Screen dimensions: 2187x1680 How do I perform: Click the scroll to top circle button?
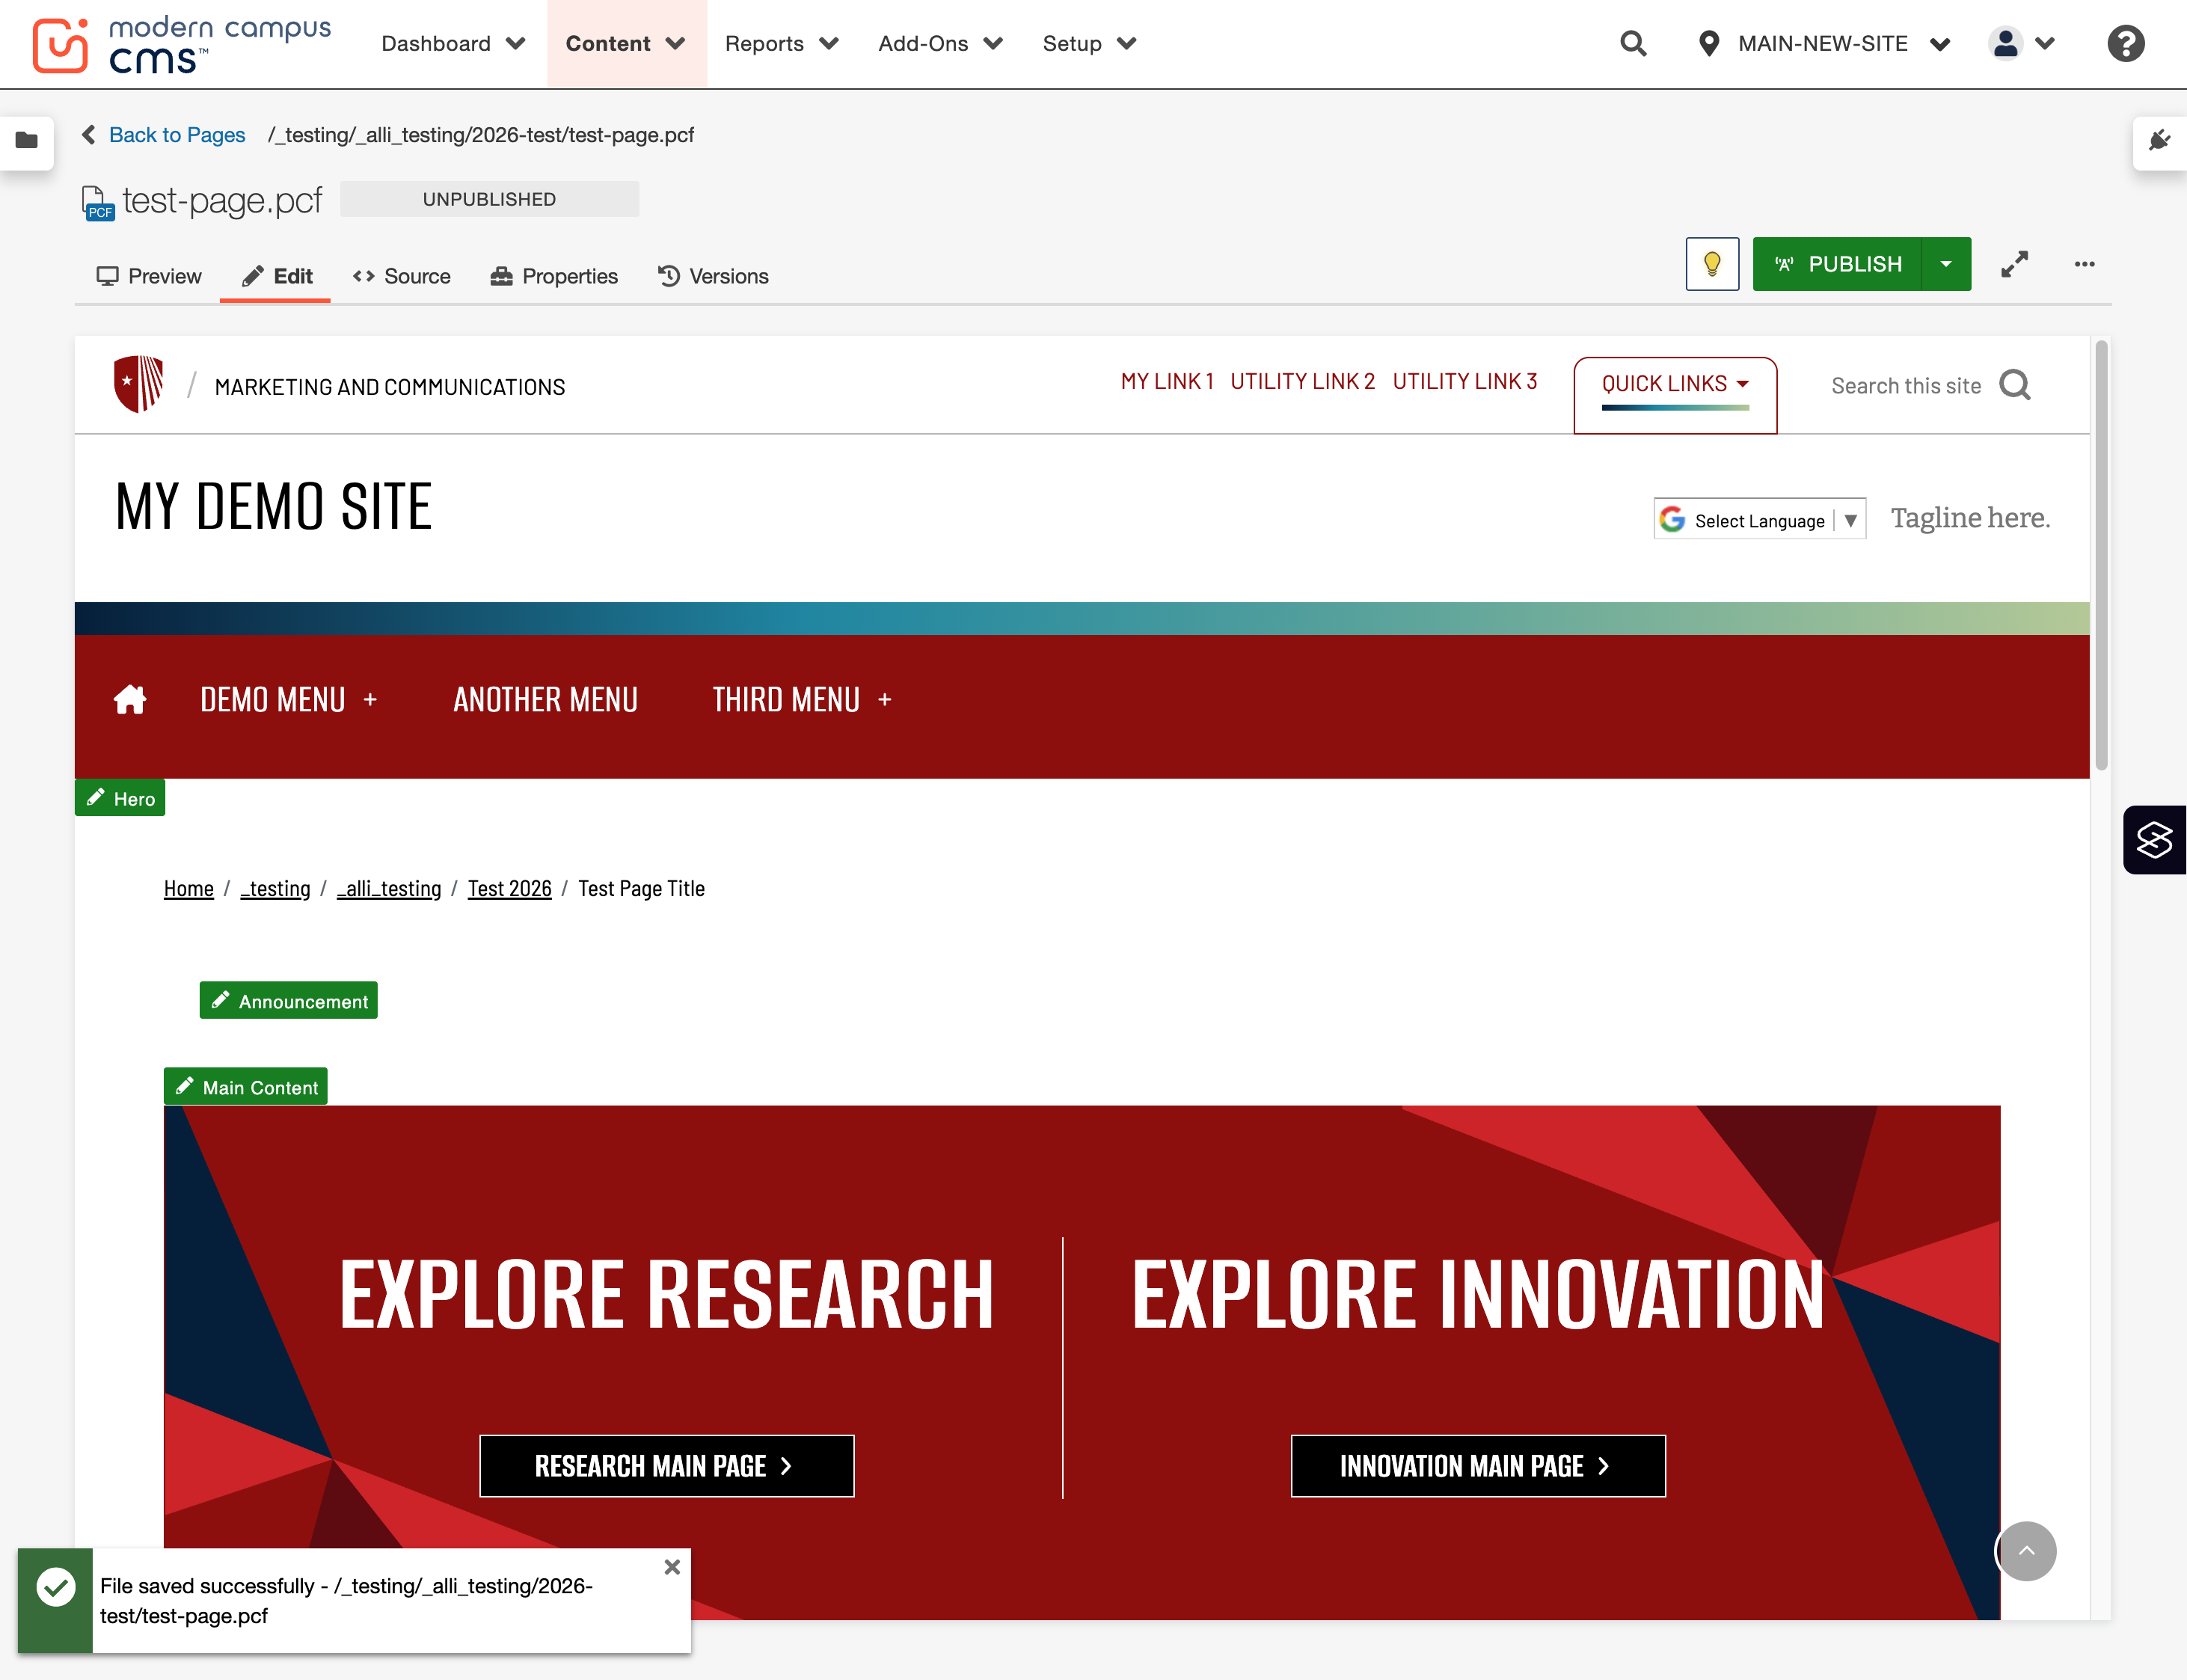click(2026, 1551)
